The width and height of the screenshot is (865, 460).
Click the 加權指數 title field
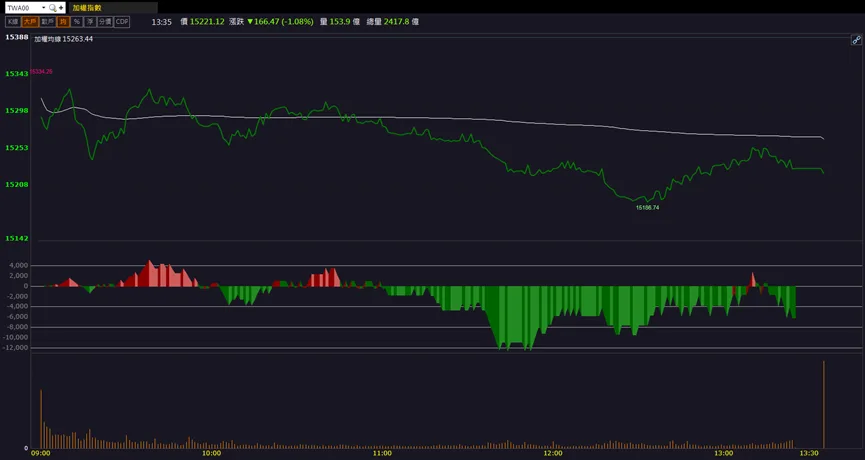(113, 8)
